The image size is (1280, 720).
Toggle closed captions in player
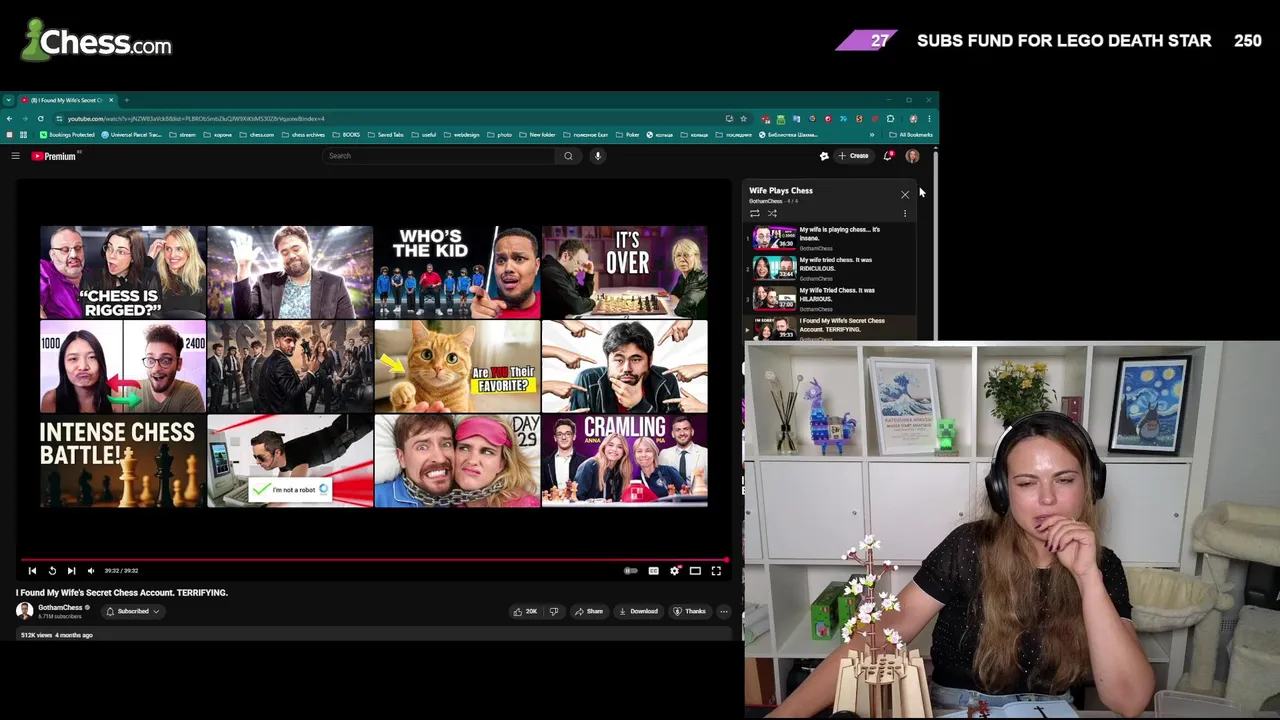(x=653, y=571)
